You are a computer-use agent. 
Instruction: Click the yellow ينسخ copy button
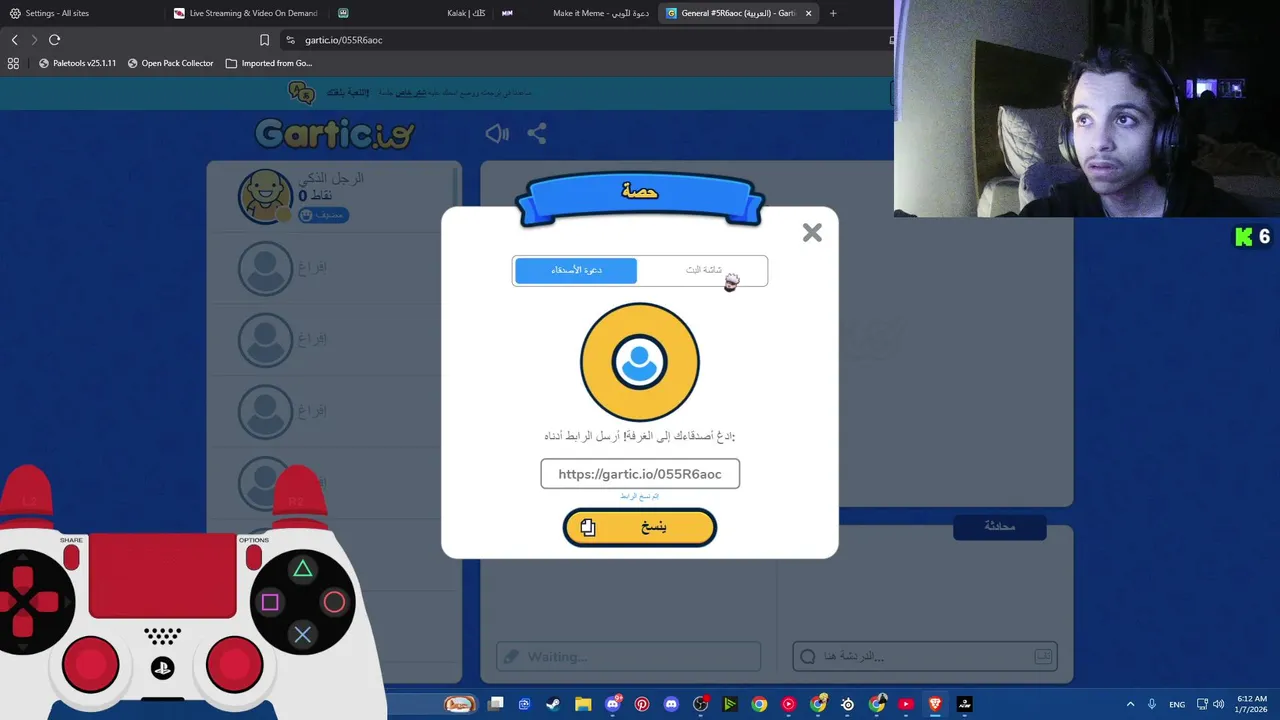pos(640,527)
